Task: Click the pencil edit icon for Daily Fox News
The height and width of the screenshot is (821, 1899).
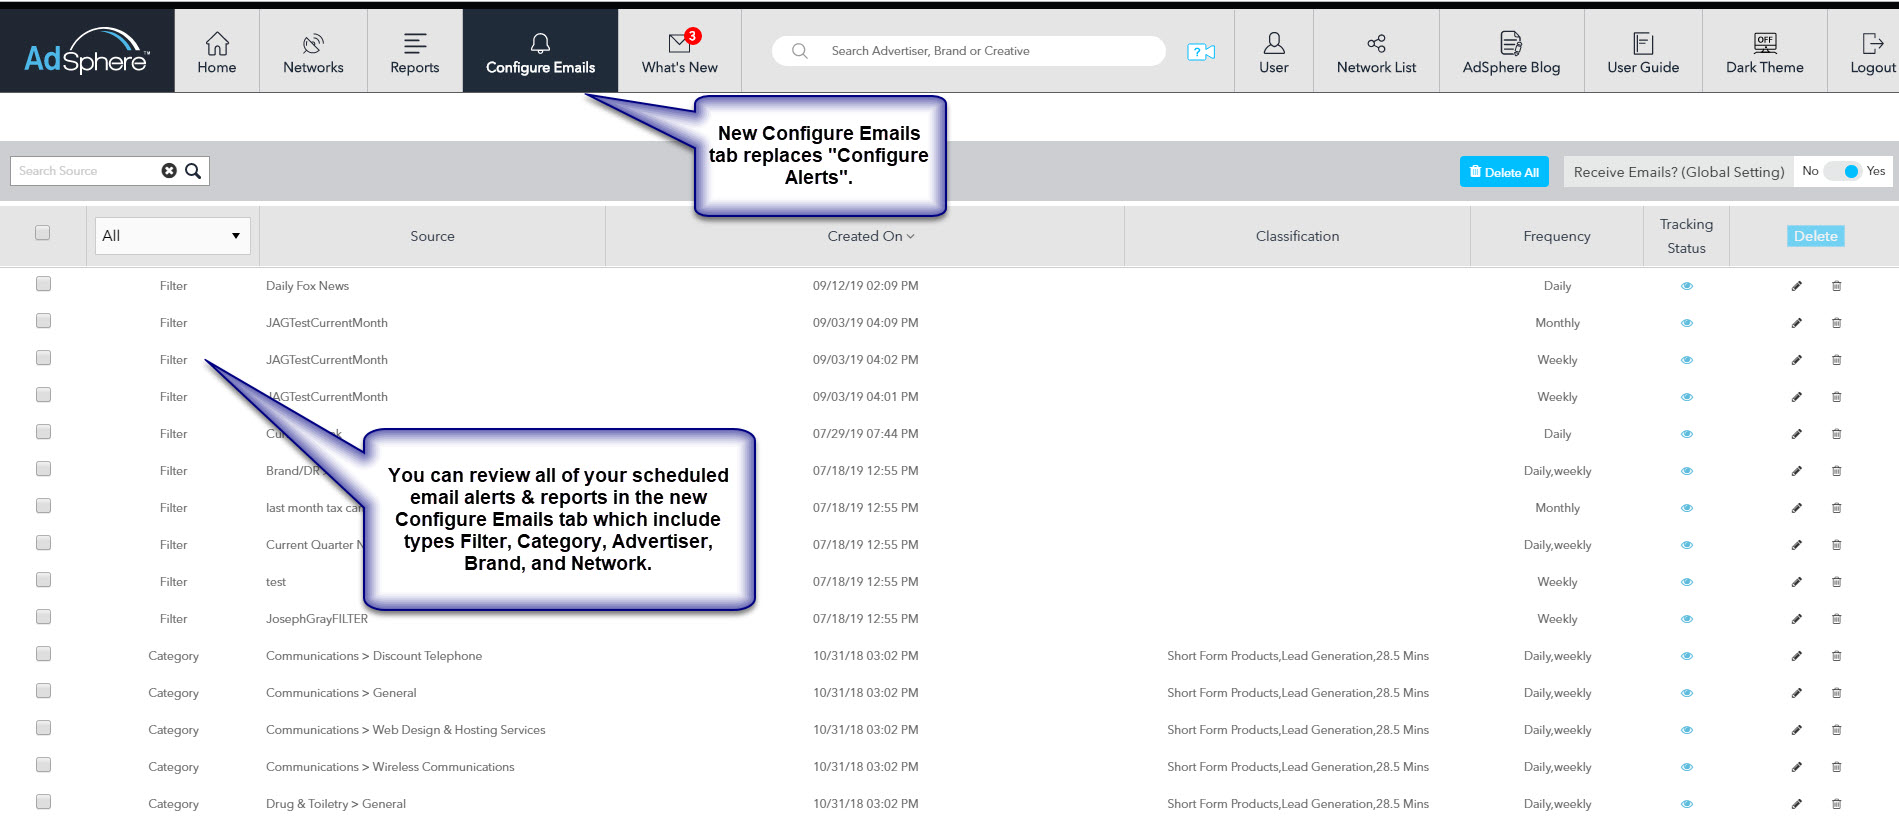Action: (x=1796, y=286)
